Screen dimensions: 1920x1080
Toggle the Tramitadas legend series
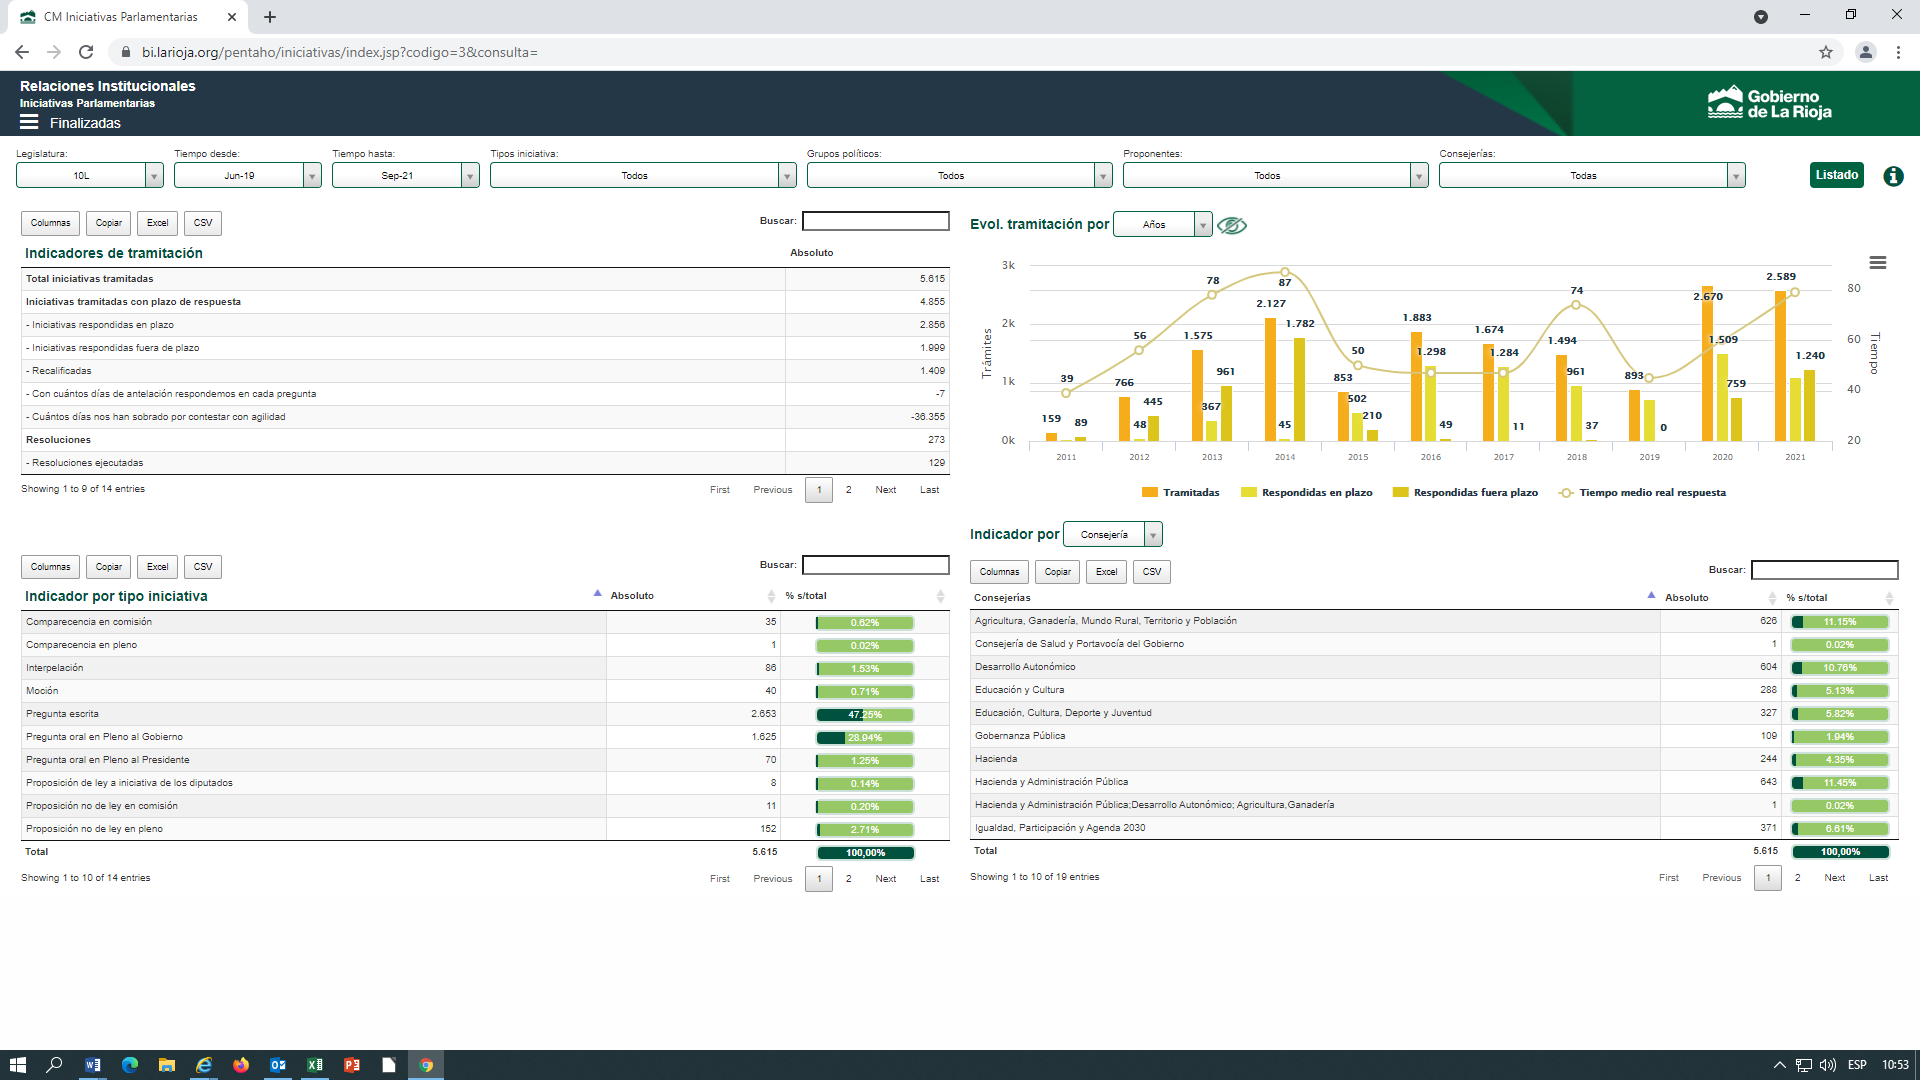click(x=1180, y=492)
